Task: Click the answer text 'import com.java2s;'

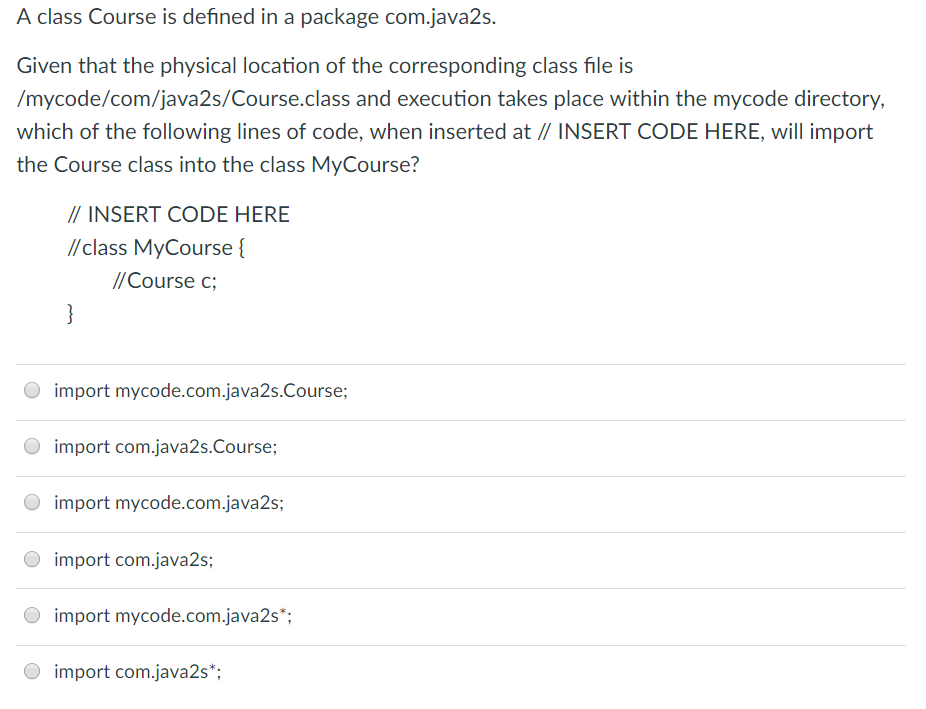Action: tap(133, 560)
